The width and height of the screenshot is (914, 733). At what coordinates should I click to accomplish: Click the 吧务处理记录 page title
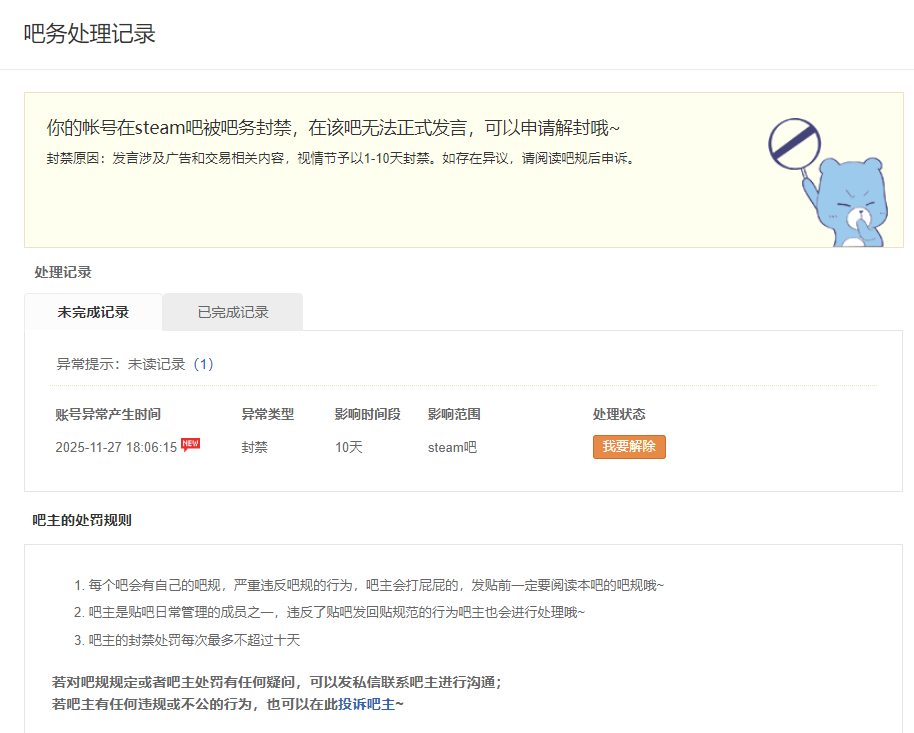89,34
